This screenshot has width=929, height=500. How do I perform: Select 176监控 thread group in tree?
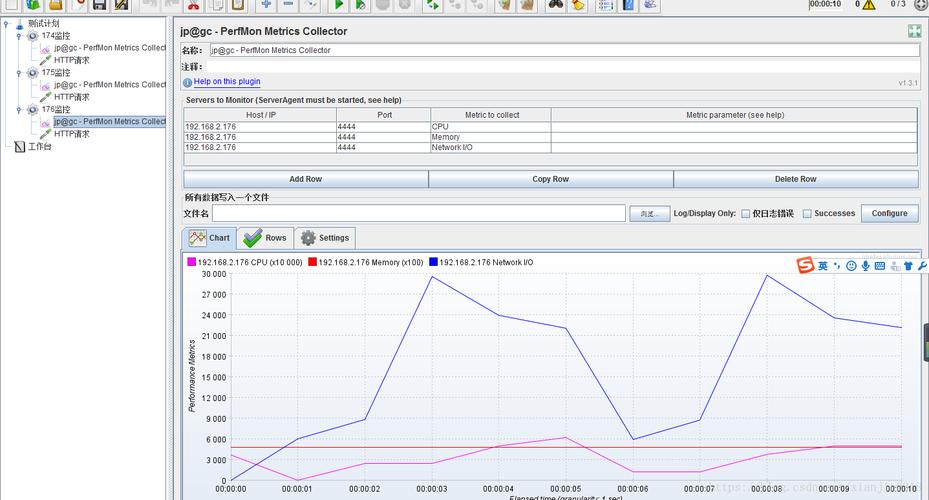point(56,110)
